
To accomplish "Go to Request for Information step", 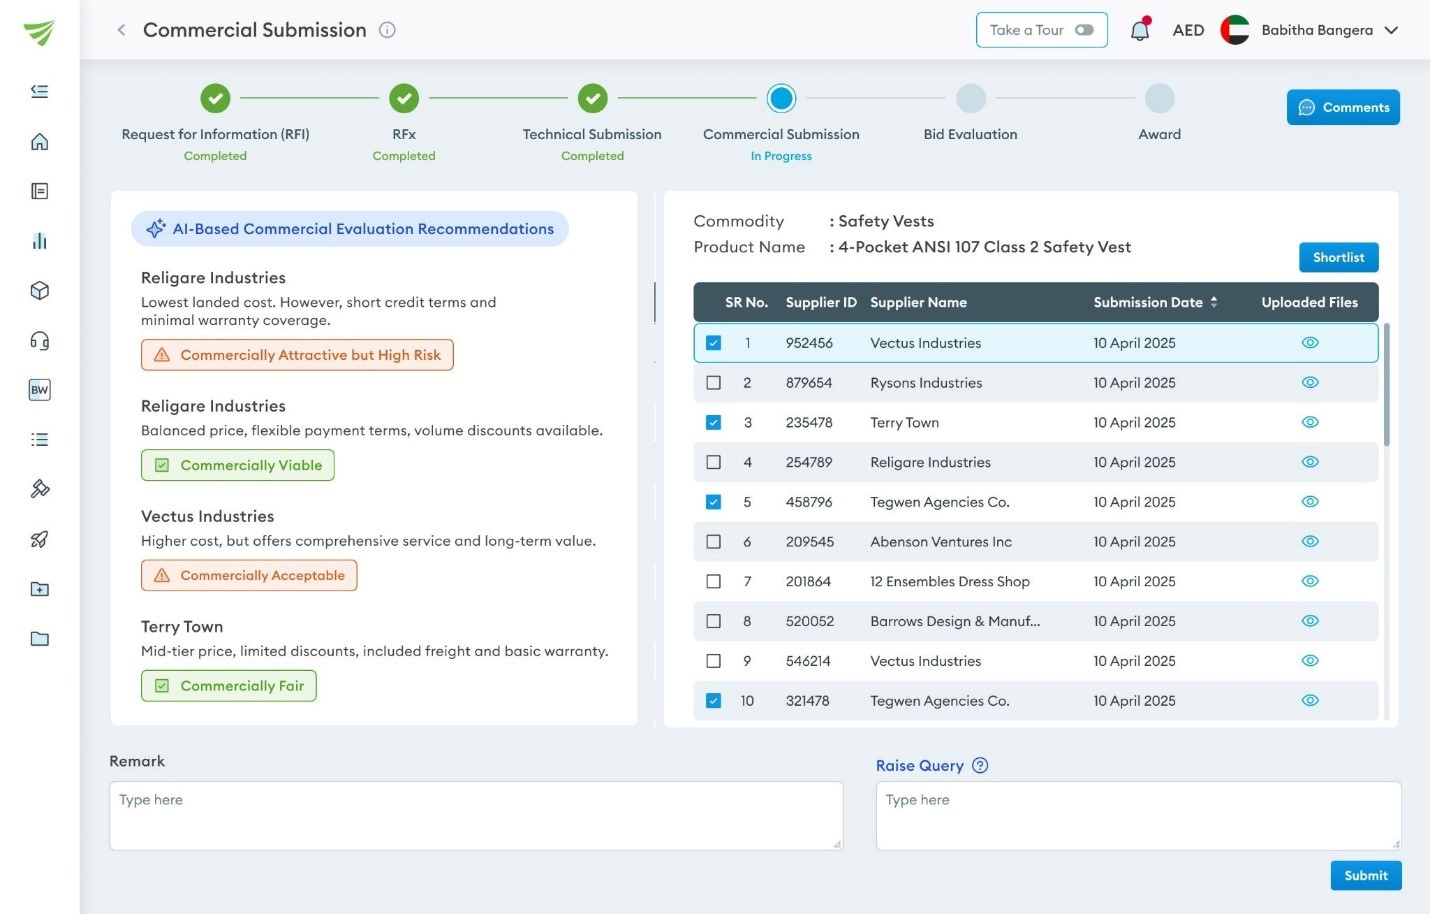I will 215,98.
